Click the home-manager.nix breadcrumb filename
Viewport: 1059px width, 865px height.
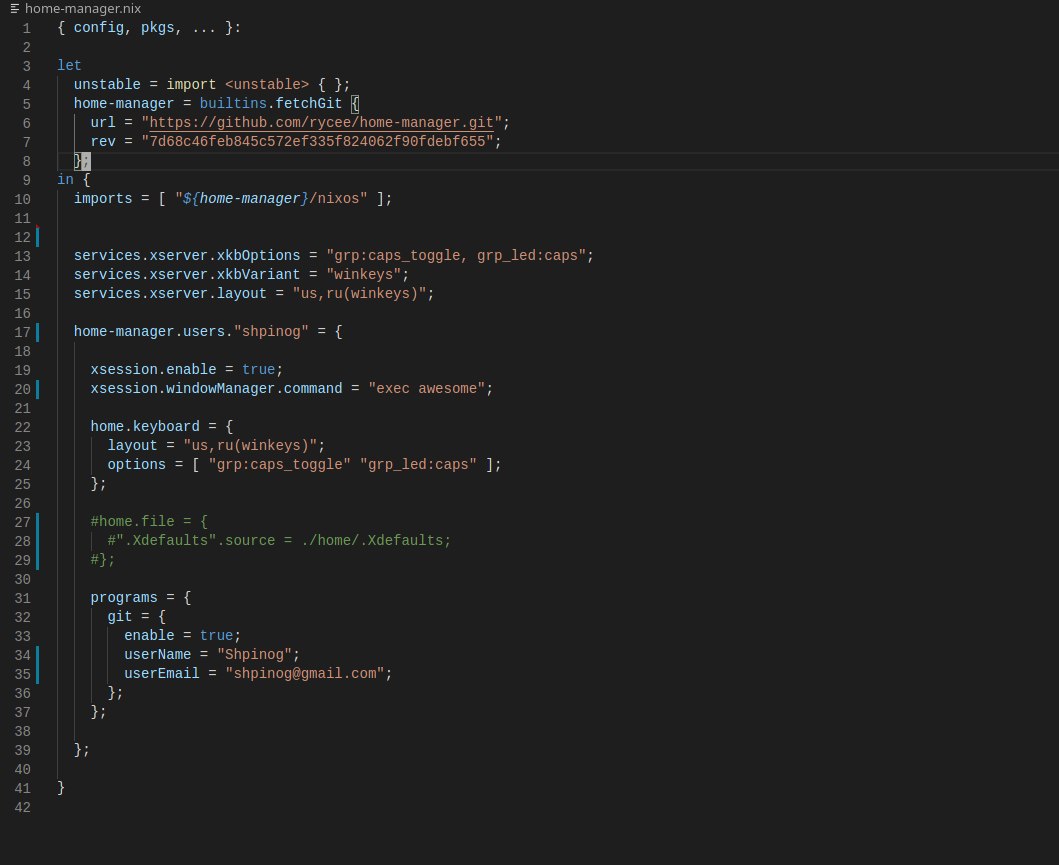point(82,9)
